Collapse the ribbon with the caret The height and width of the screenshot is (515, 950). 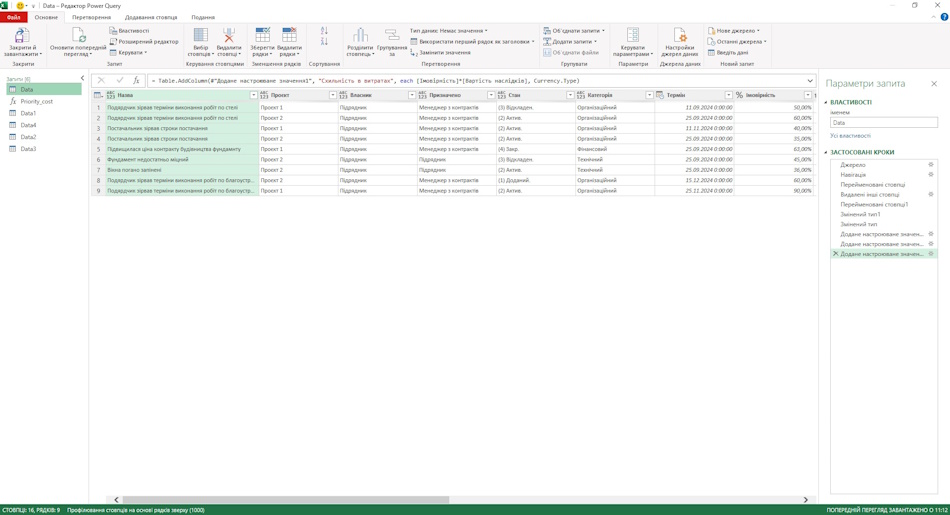coord(934,17)
